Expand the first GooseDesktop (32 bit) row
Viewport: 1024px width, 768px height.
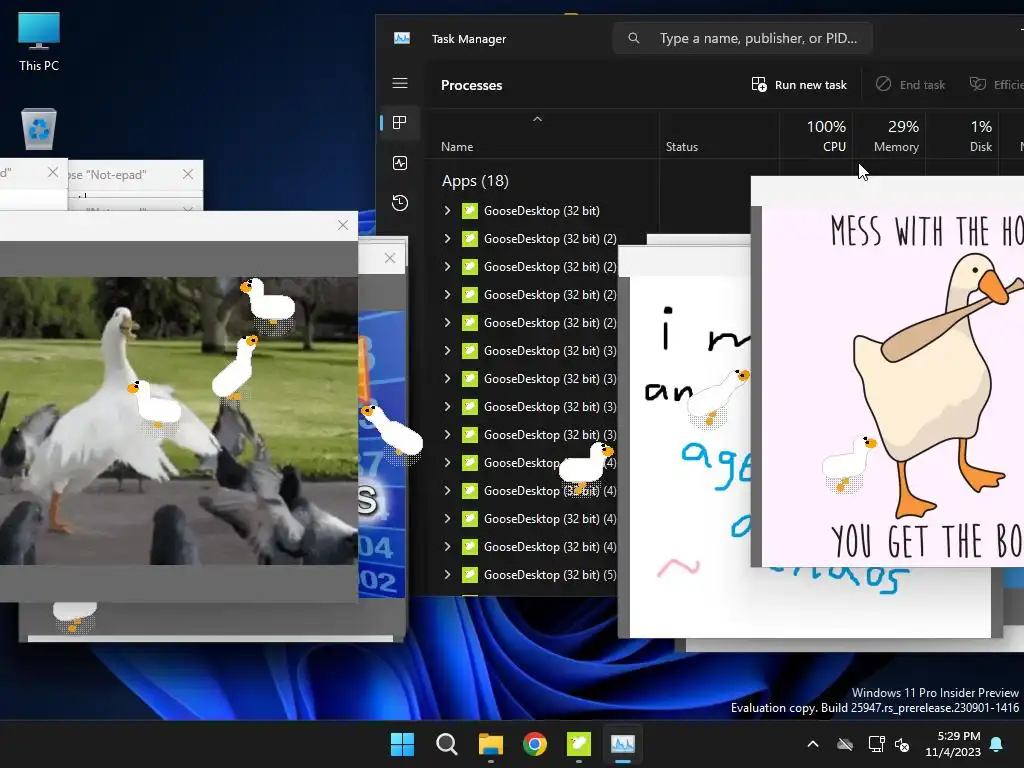pos(447,210)
